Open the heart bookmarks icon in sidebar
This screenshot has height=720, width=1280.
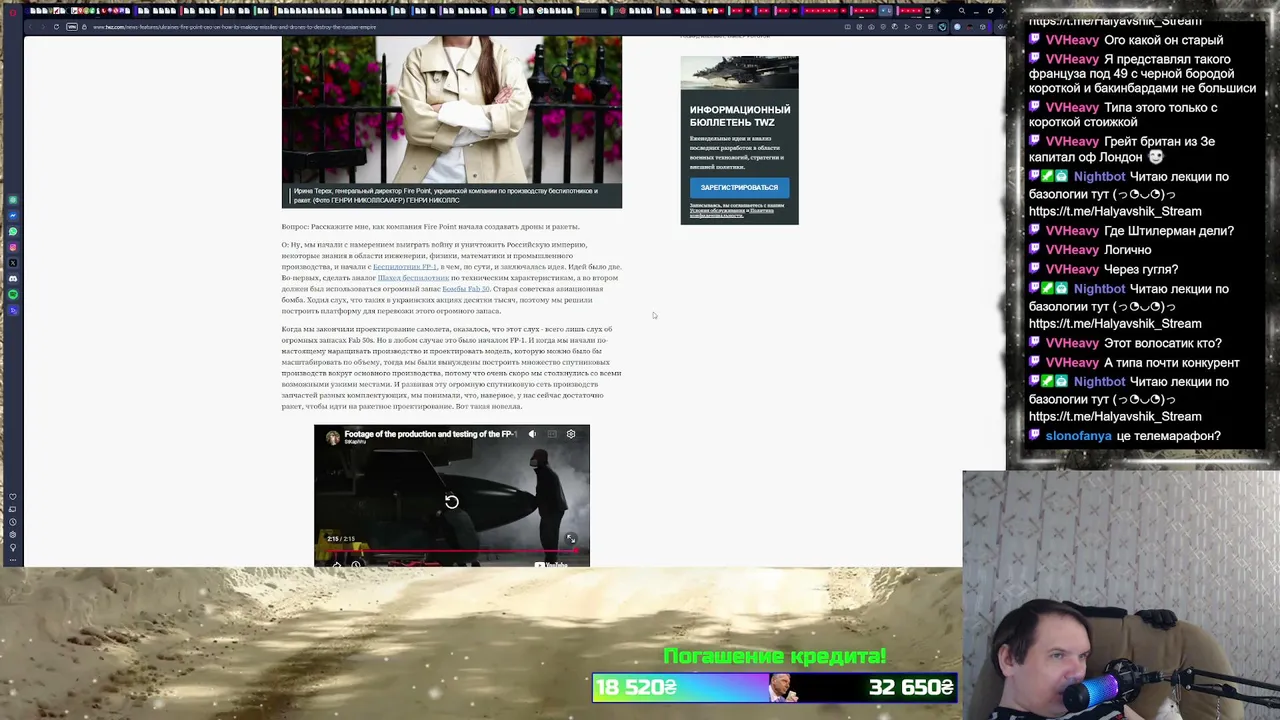(x=13, y=497)
